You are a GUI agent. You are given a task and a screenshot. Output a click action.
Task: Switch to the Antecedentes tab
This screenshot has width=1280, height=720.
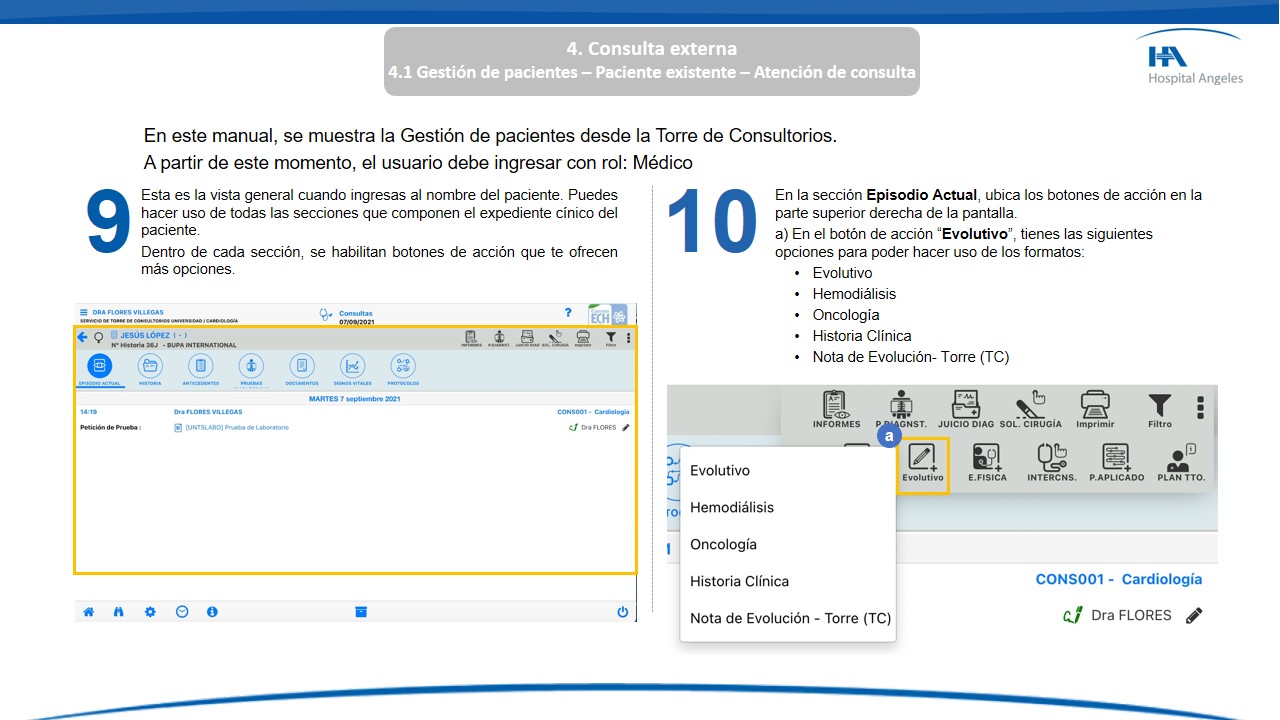pyautogui.click(x=201, y=369)
